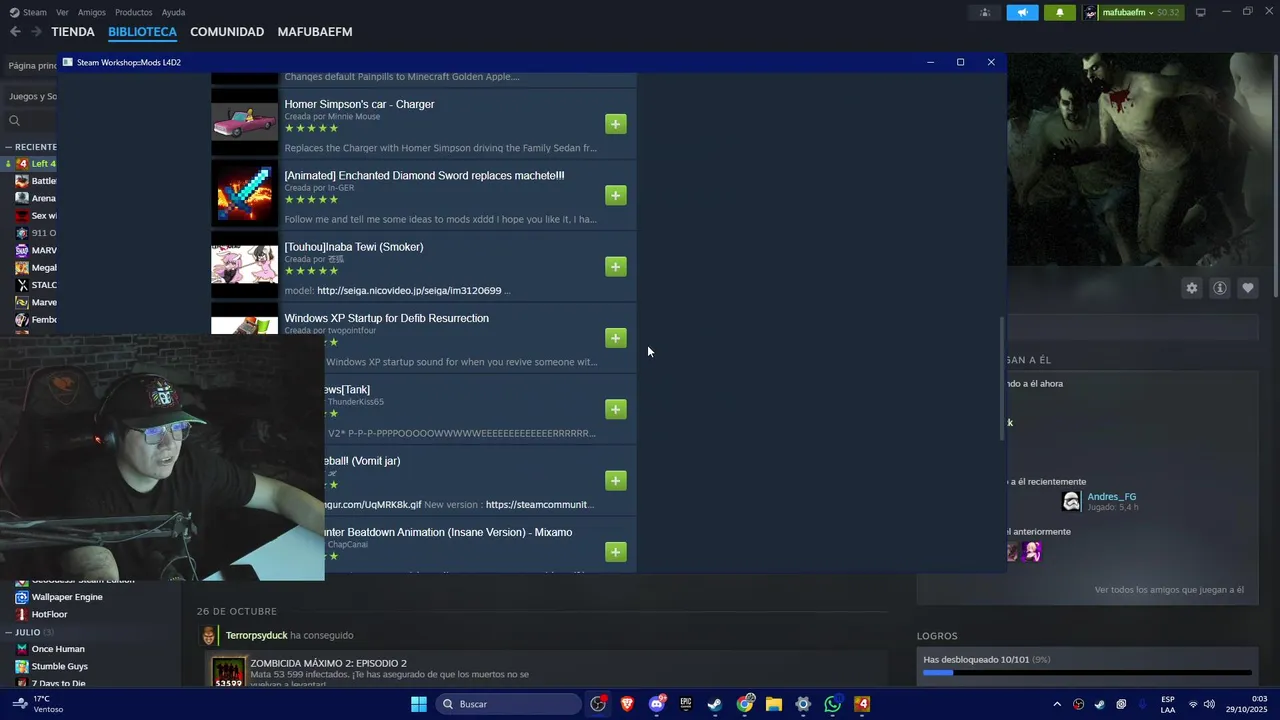Screen dimensions: 1280x720
Task: Favorite the game with heart icon
Action: 1248,288
